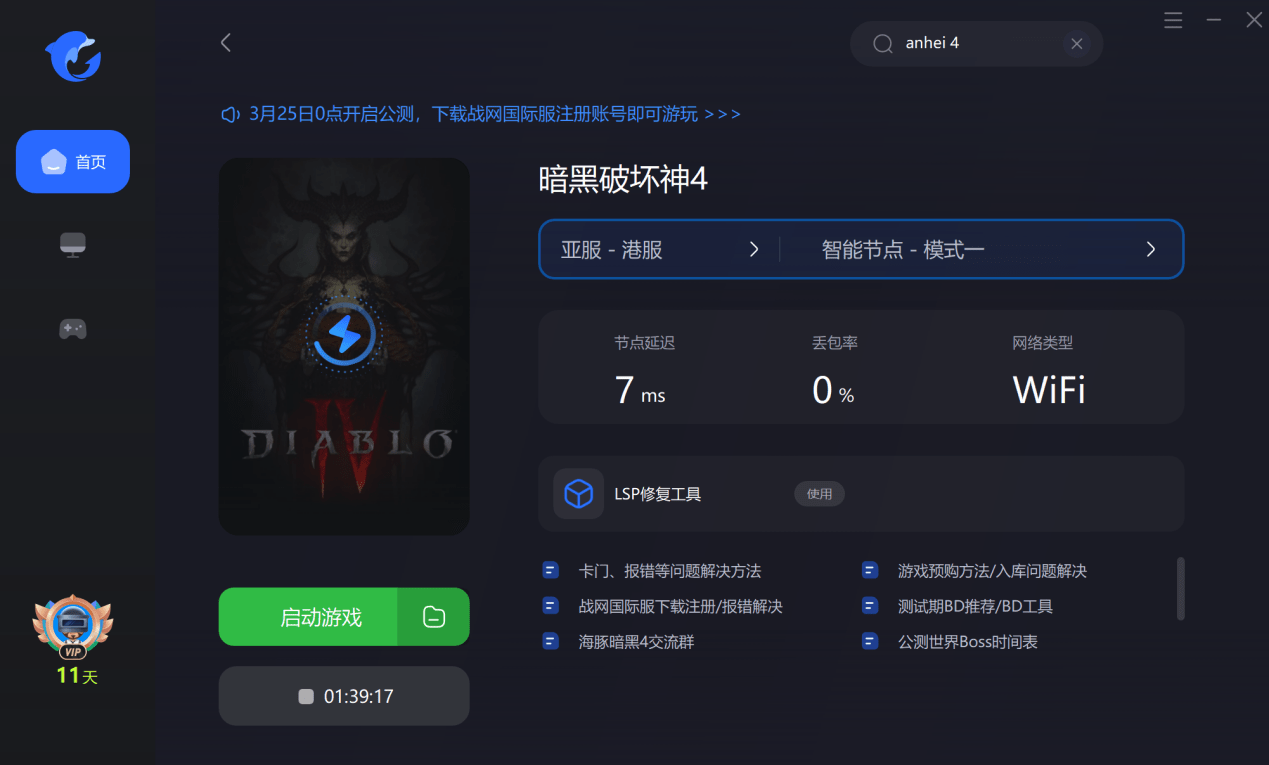The width and height of the screenshot is (1269, 765).
Task: Open the game folder icon next to 启动游戏
Action: 433,617
